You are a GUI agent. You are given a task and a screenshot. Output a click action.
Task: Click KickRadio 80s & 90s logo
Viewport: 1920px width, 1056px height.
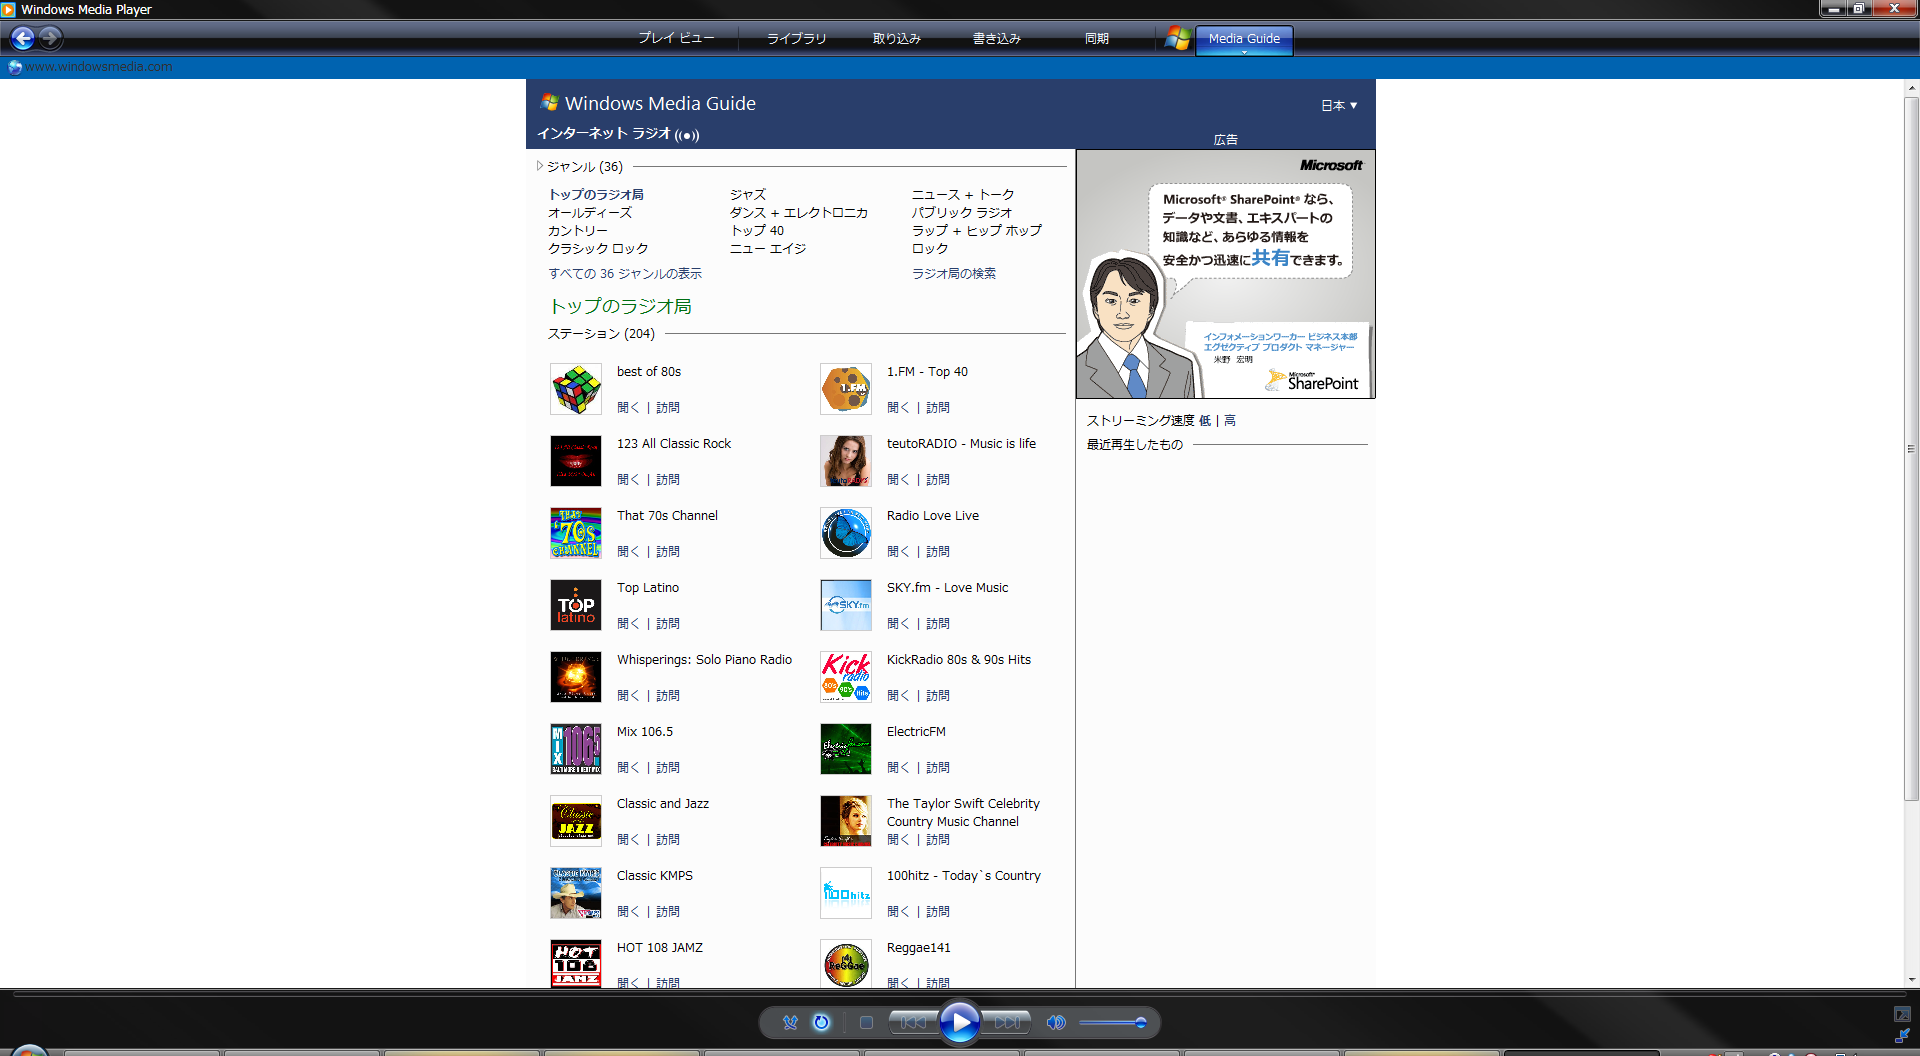[x=846, y=677]
